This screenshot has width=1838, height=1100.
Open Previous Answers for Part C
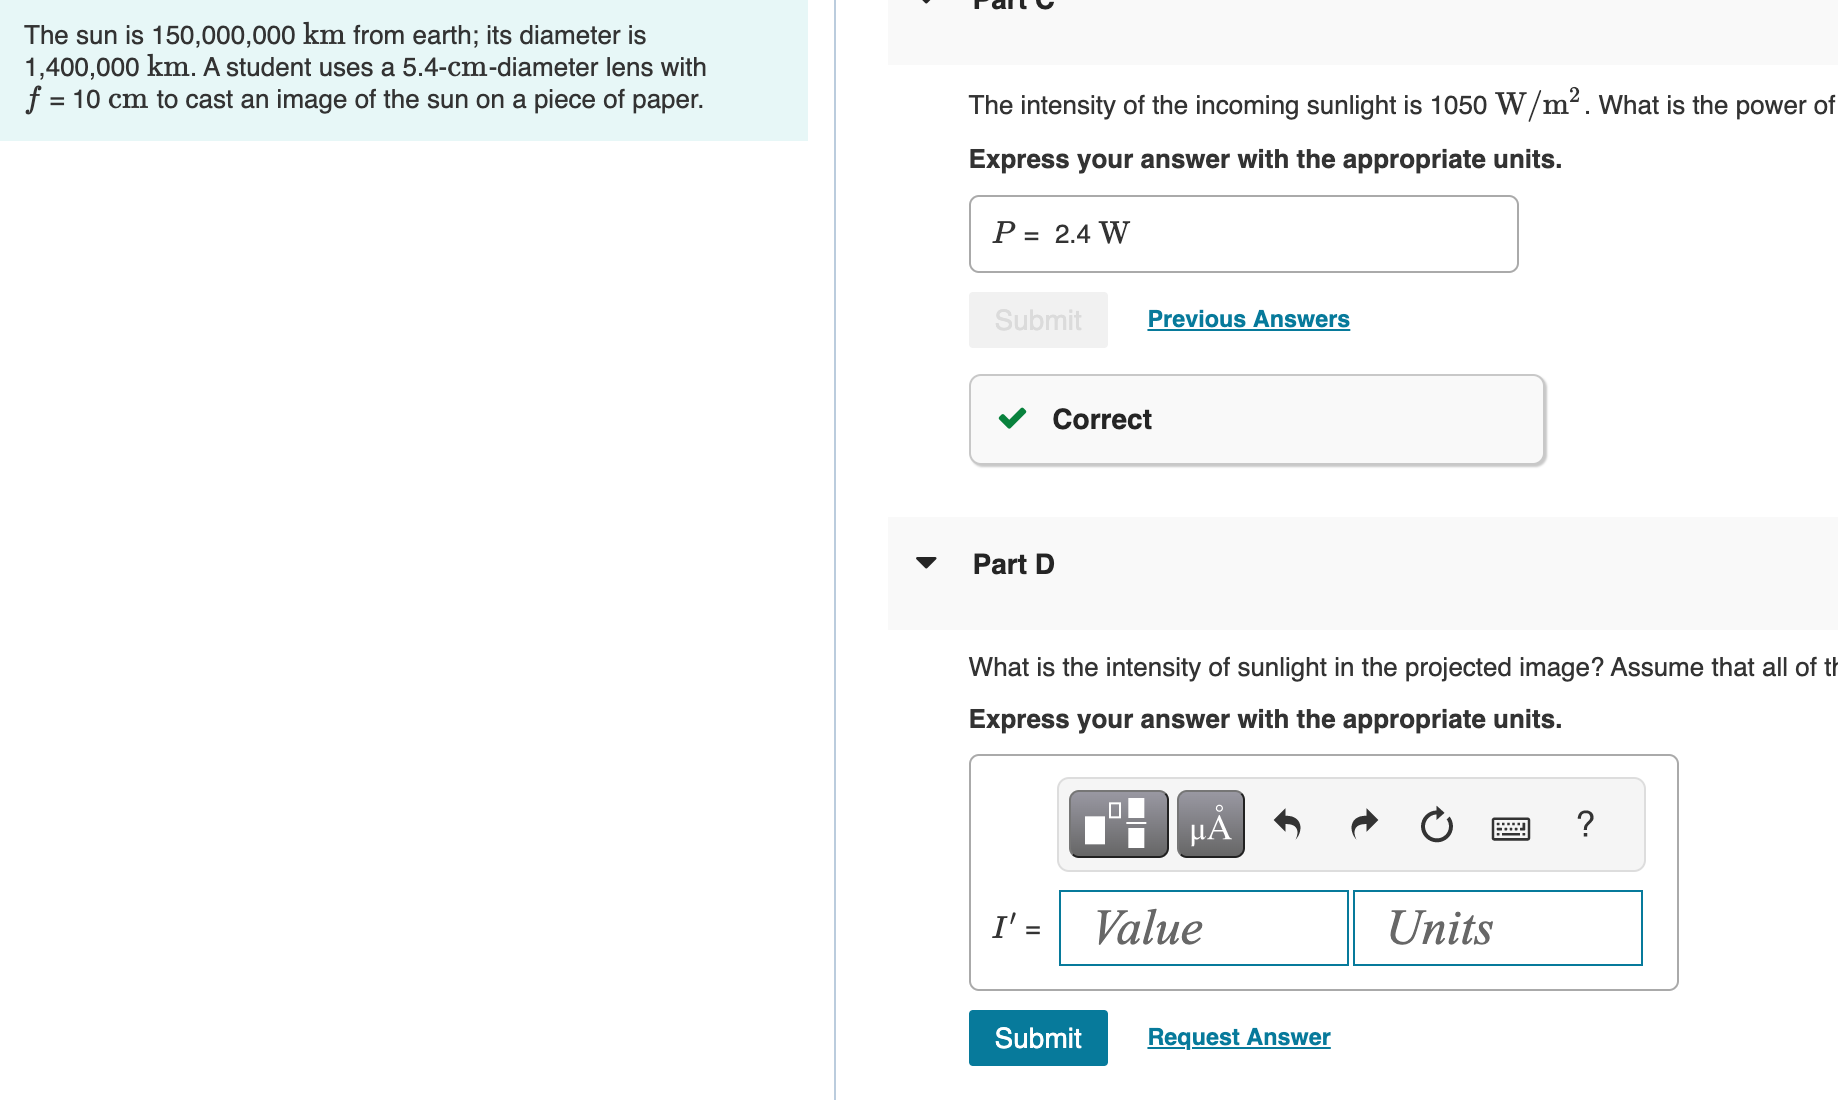click(x=1248, y=318)
